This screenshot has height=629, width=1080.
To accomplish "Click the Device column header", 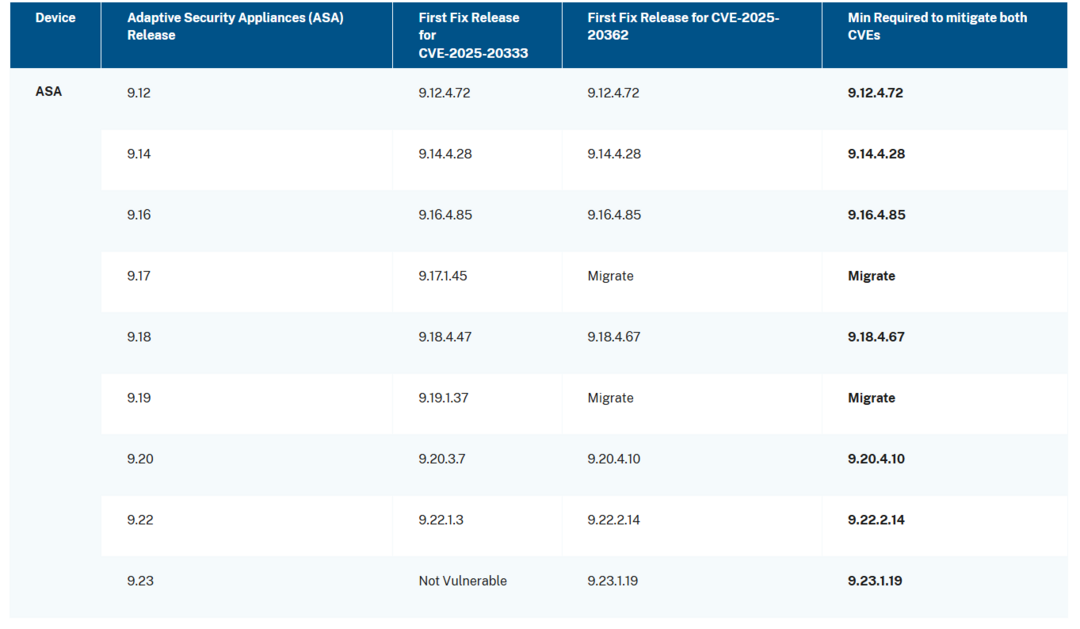I will point(55,18).
